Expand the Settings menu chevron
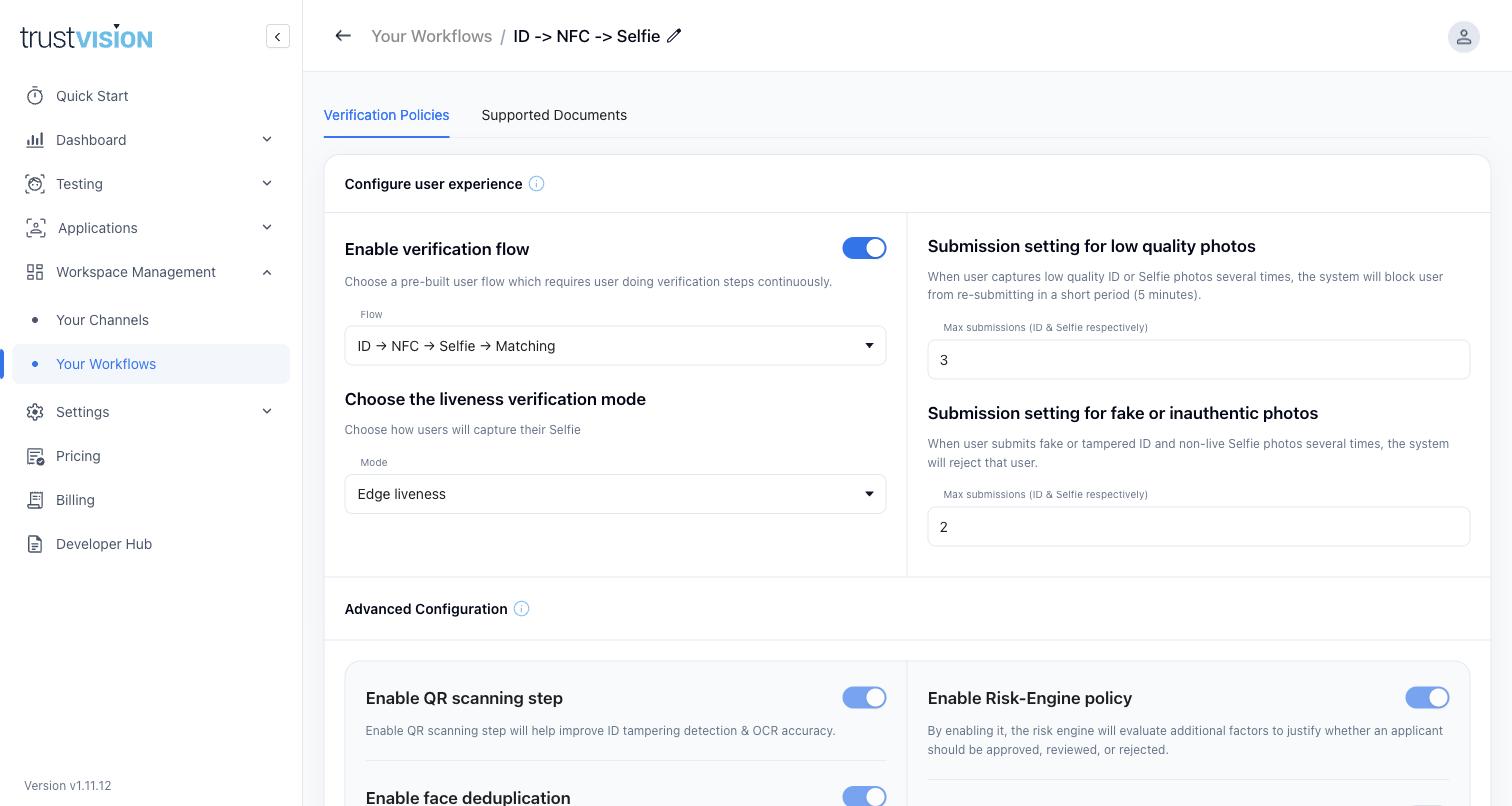Viewport: 1512px width, 806px height. point(267,412)
